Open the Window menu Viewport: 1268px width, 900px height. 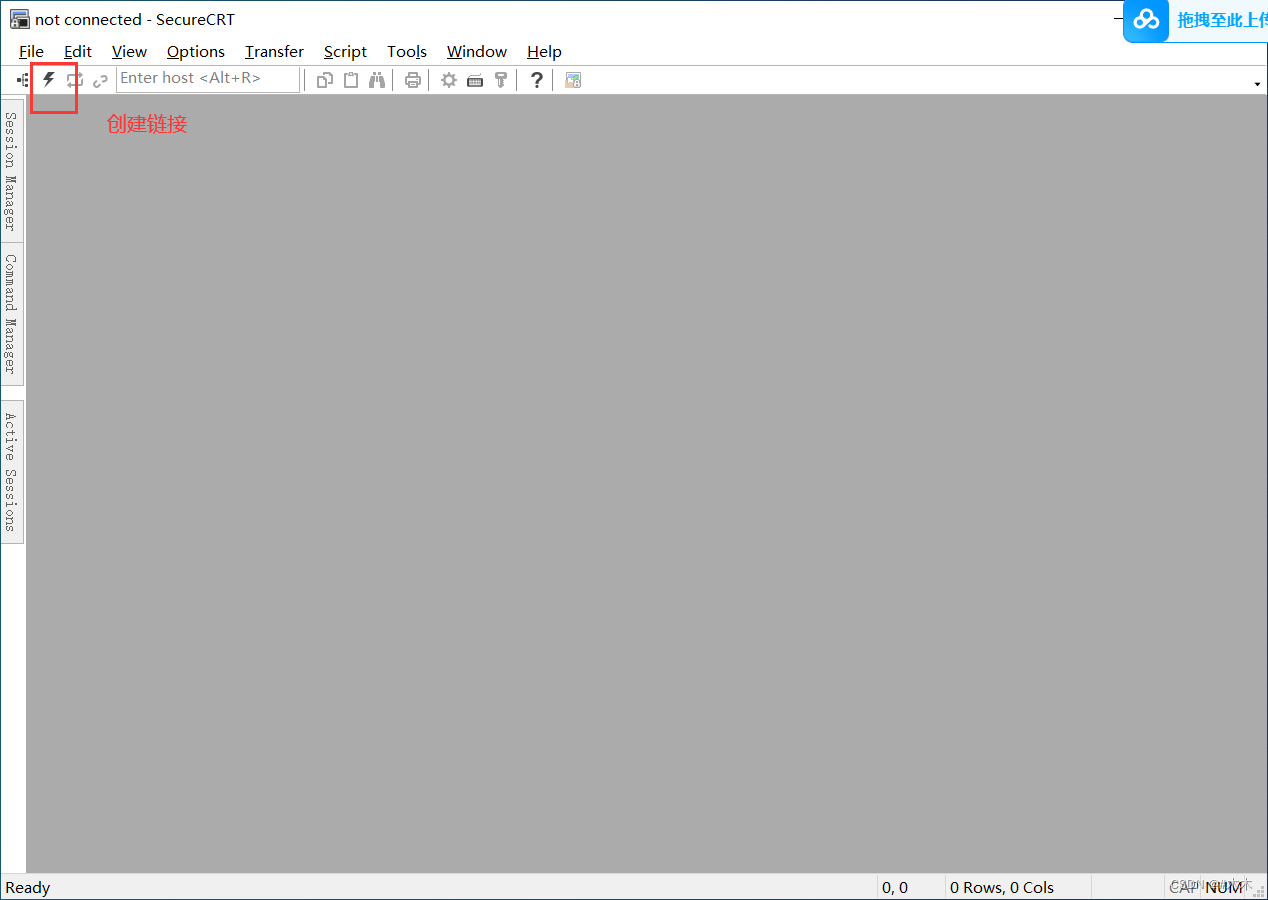click(477, 52)
